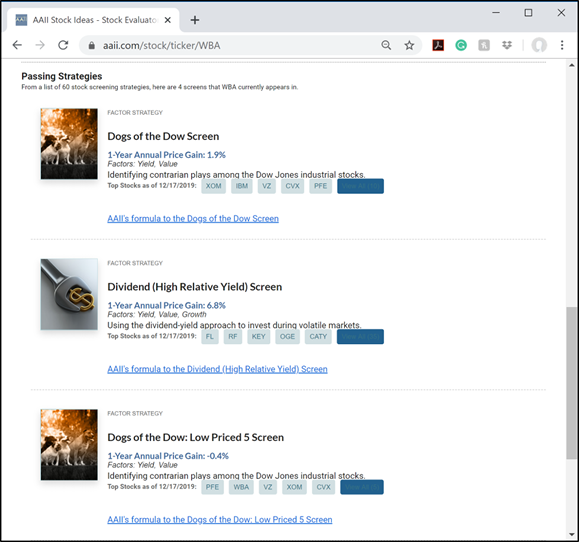Screen dimensions: 579x542
Task: Select PFE in Dogs of the Dow Screen
Action: pos(321,186)
